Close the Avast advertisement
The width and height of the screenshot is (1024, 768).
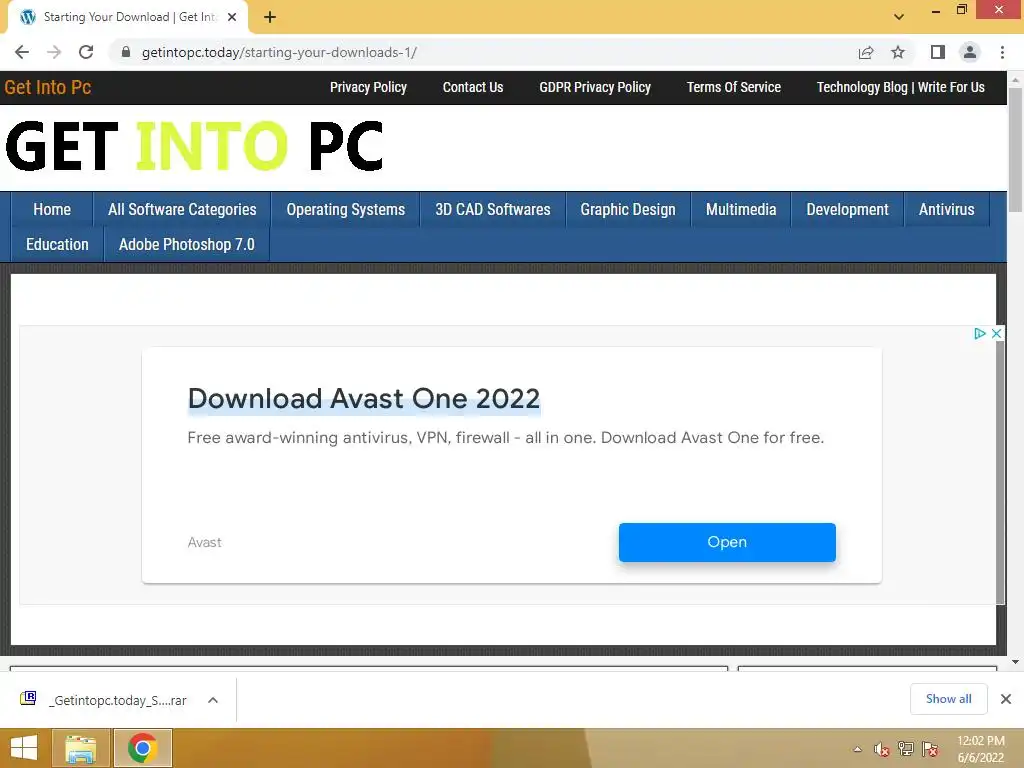coord(997,334)
